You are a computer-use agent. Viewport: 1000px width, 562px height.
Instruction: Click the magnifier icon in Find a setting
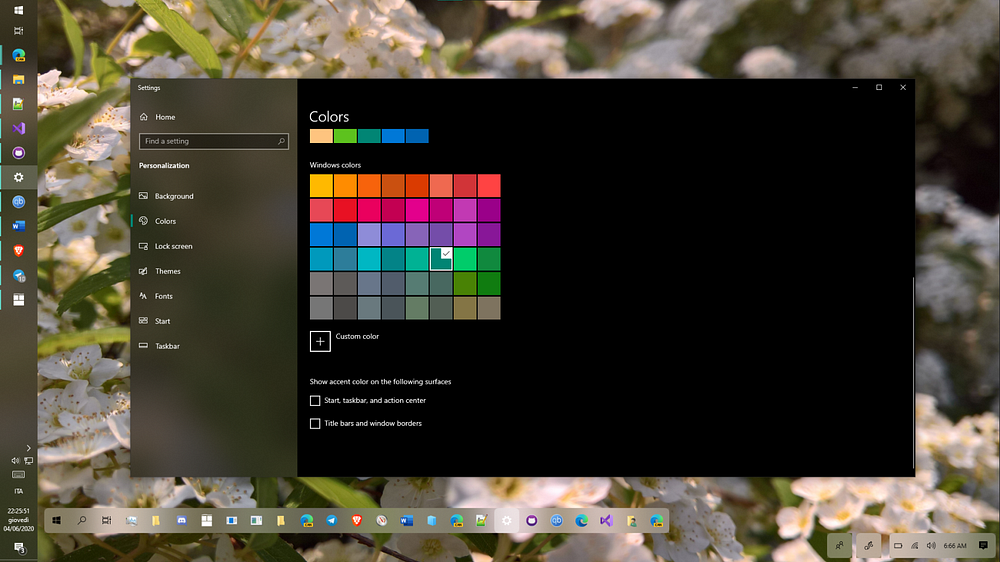(281, 141)
